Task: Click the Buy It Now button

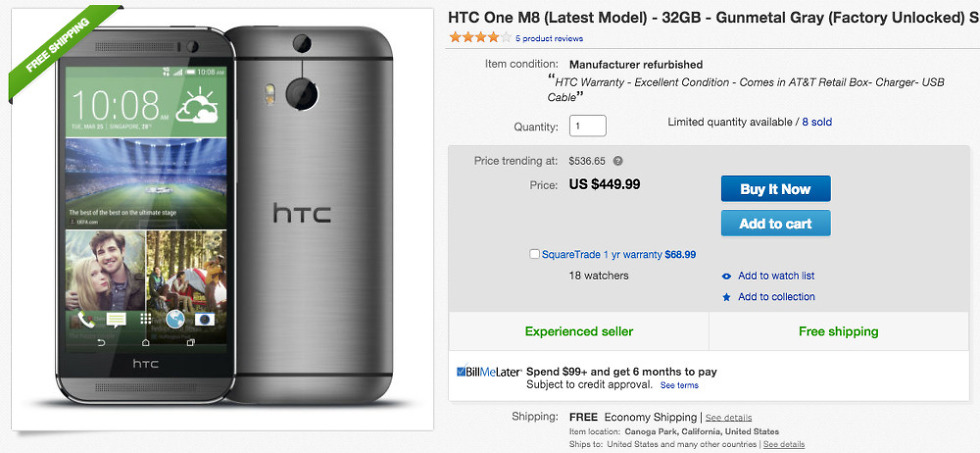Action: (775, 189)
